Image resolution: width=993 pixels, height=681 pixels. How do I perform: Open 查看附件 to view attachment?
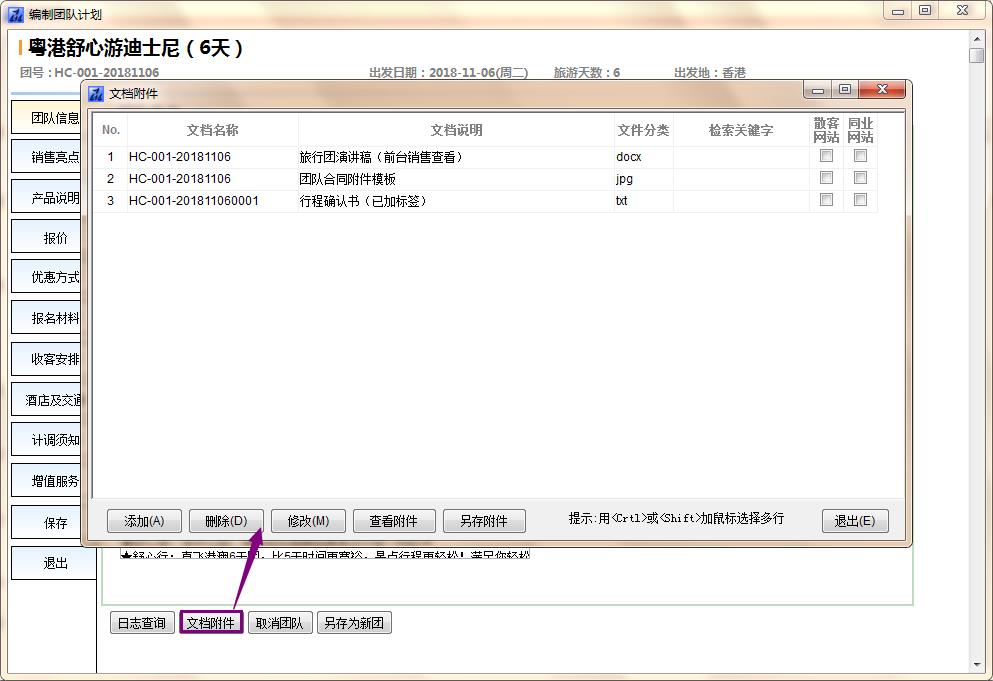[394, 521]
